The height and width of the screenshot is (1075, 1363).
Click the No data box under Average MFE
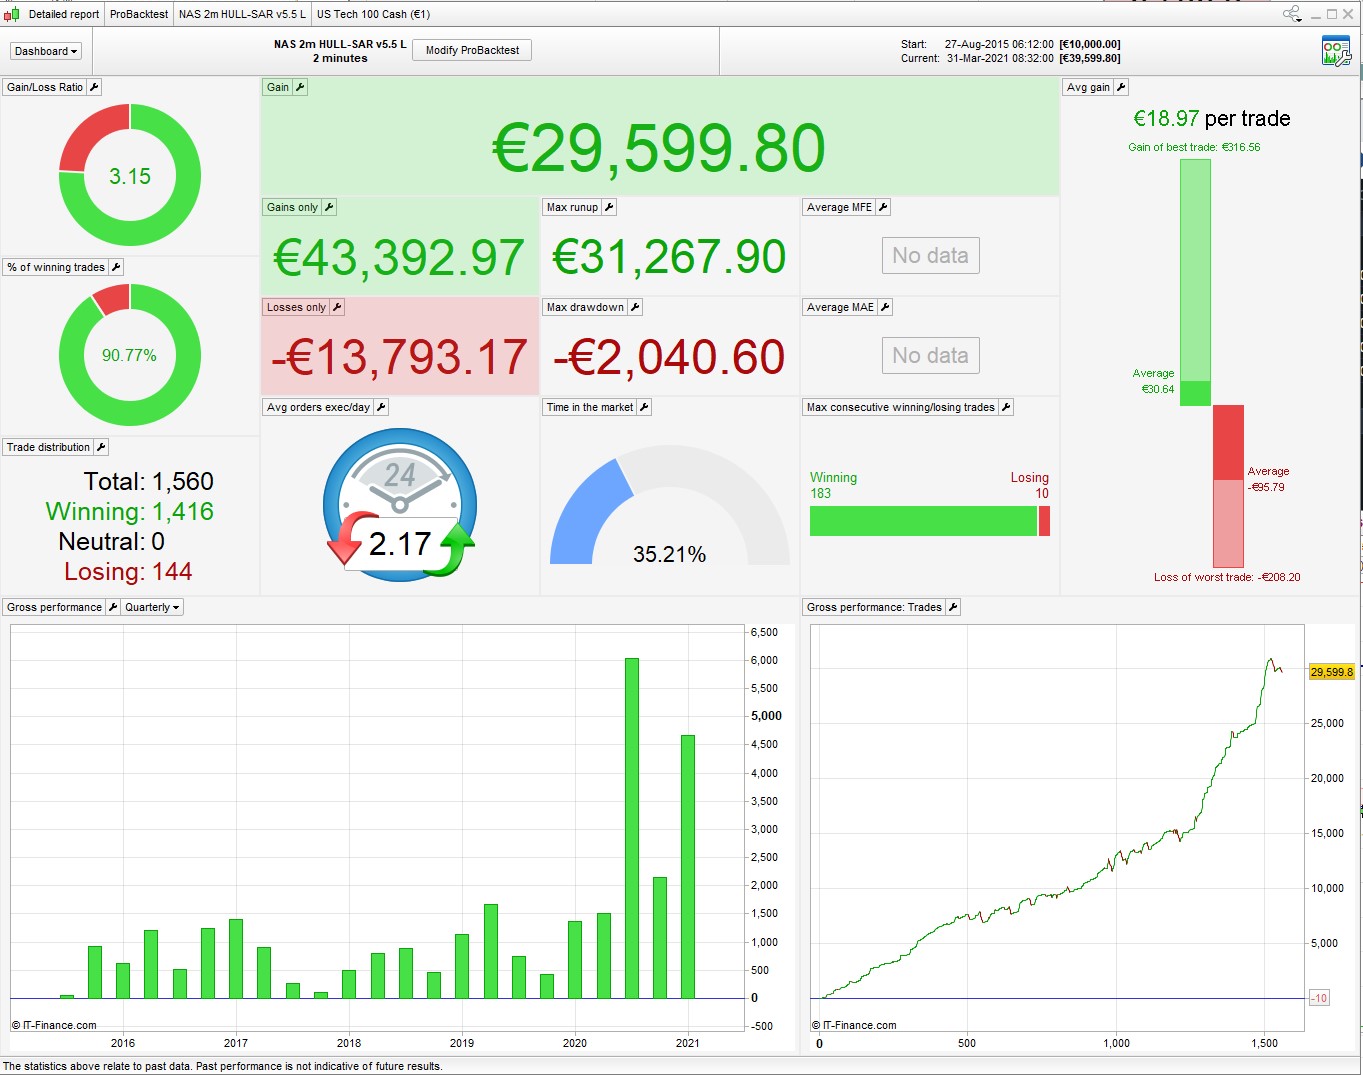(930, 256)
